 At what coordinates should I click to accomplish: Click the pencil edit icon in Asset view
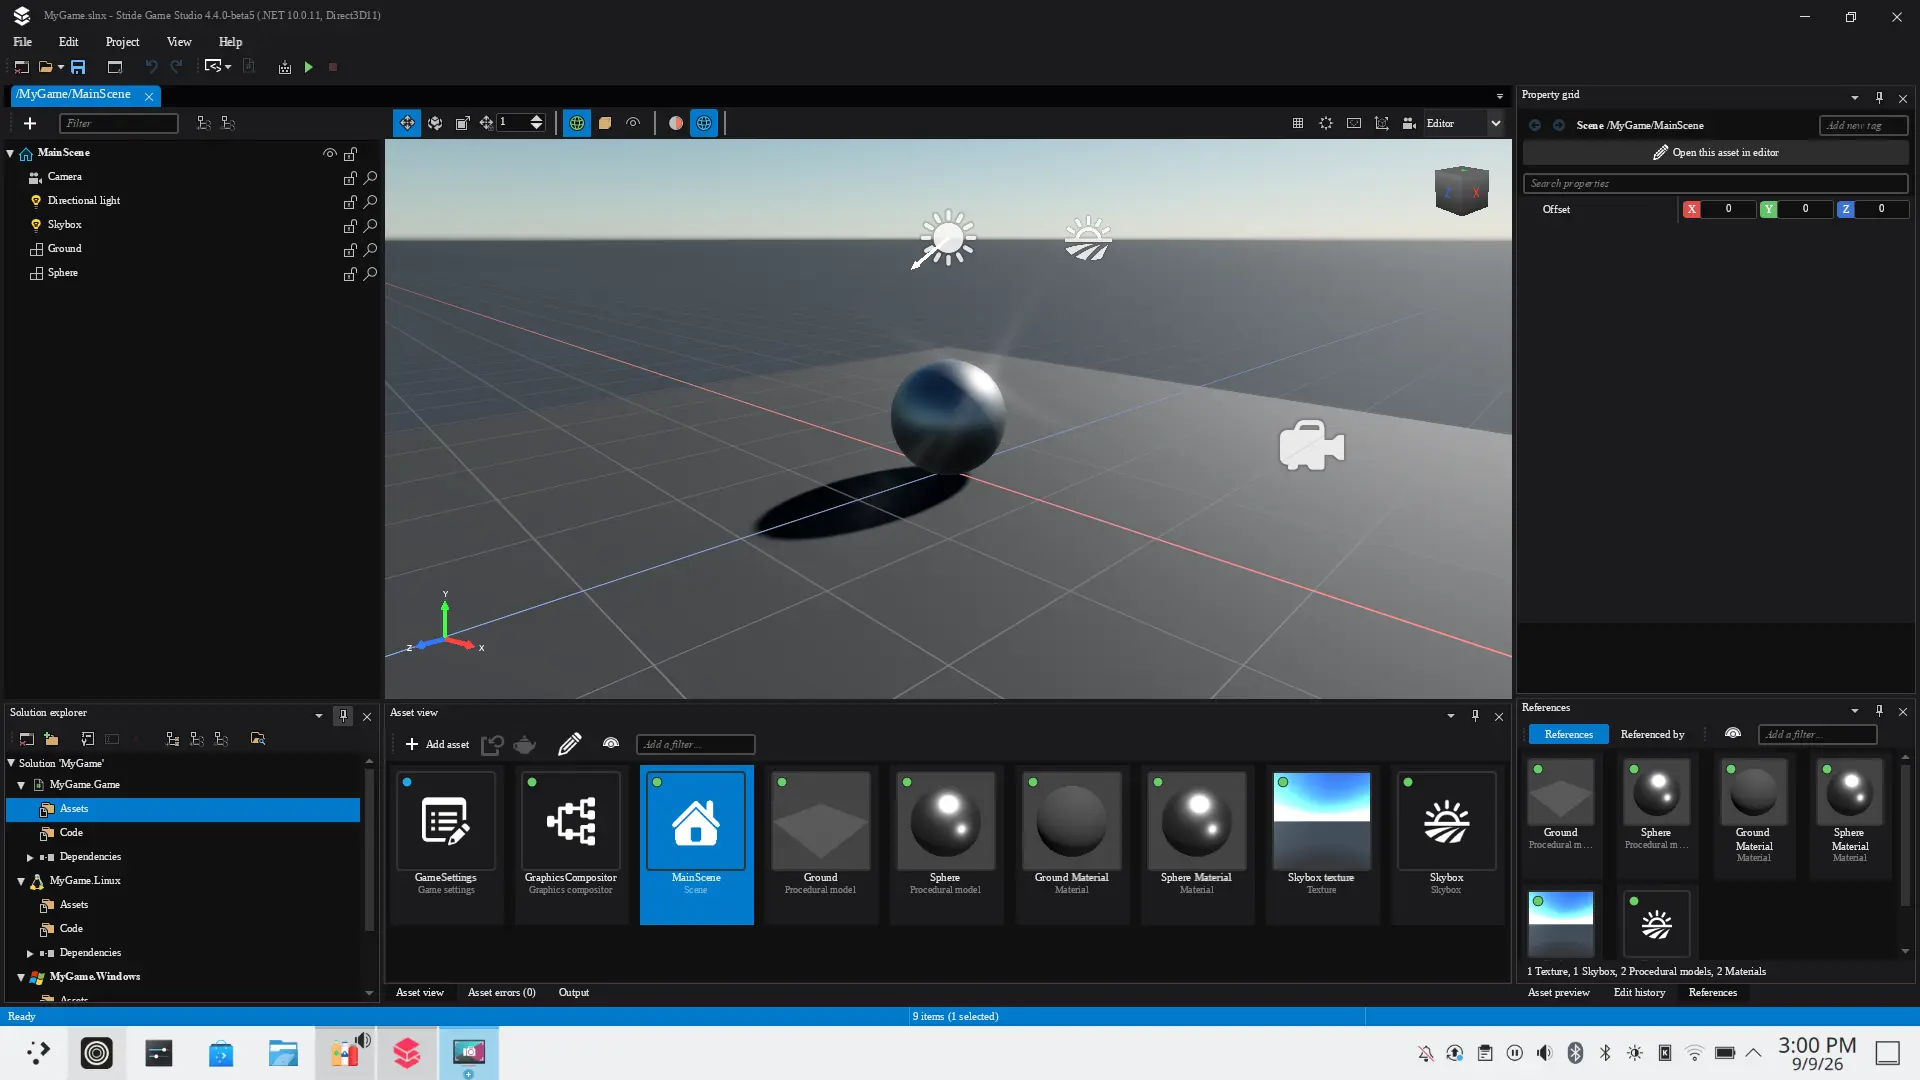(569, 744)
